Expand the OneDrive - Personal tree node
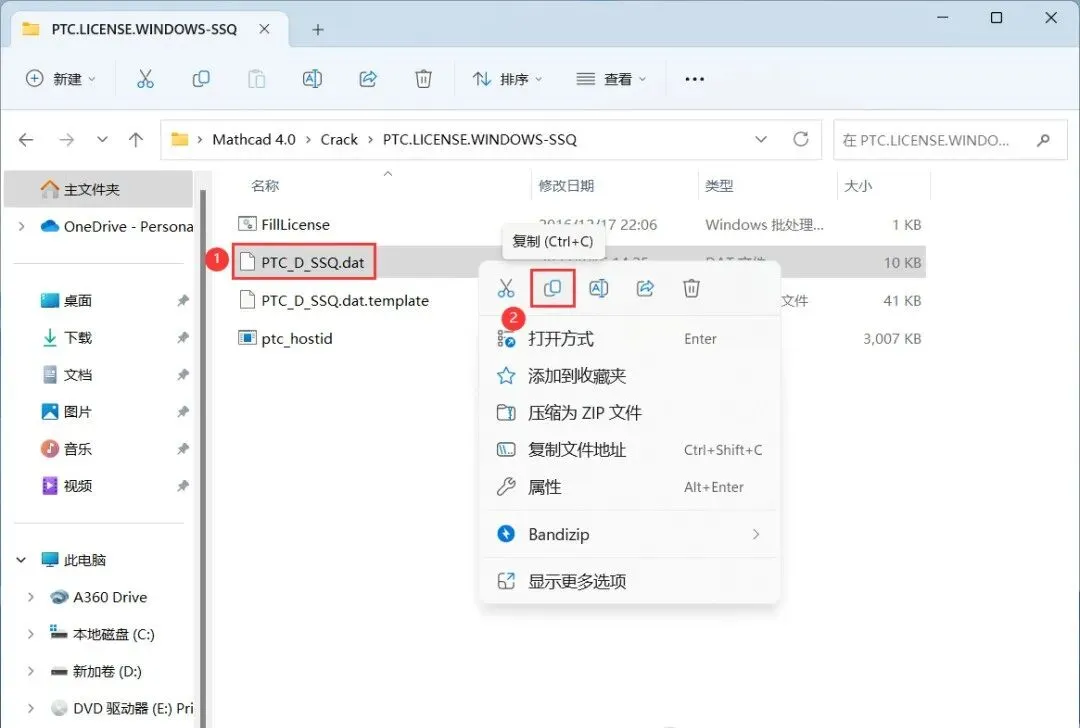 [x=21, y=226]
